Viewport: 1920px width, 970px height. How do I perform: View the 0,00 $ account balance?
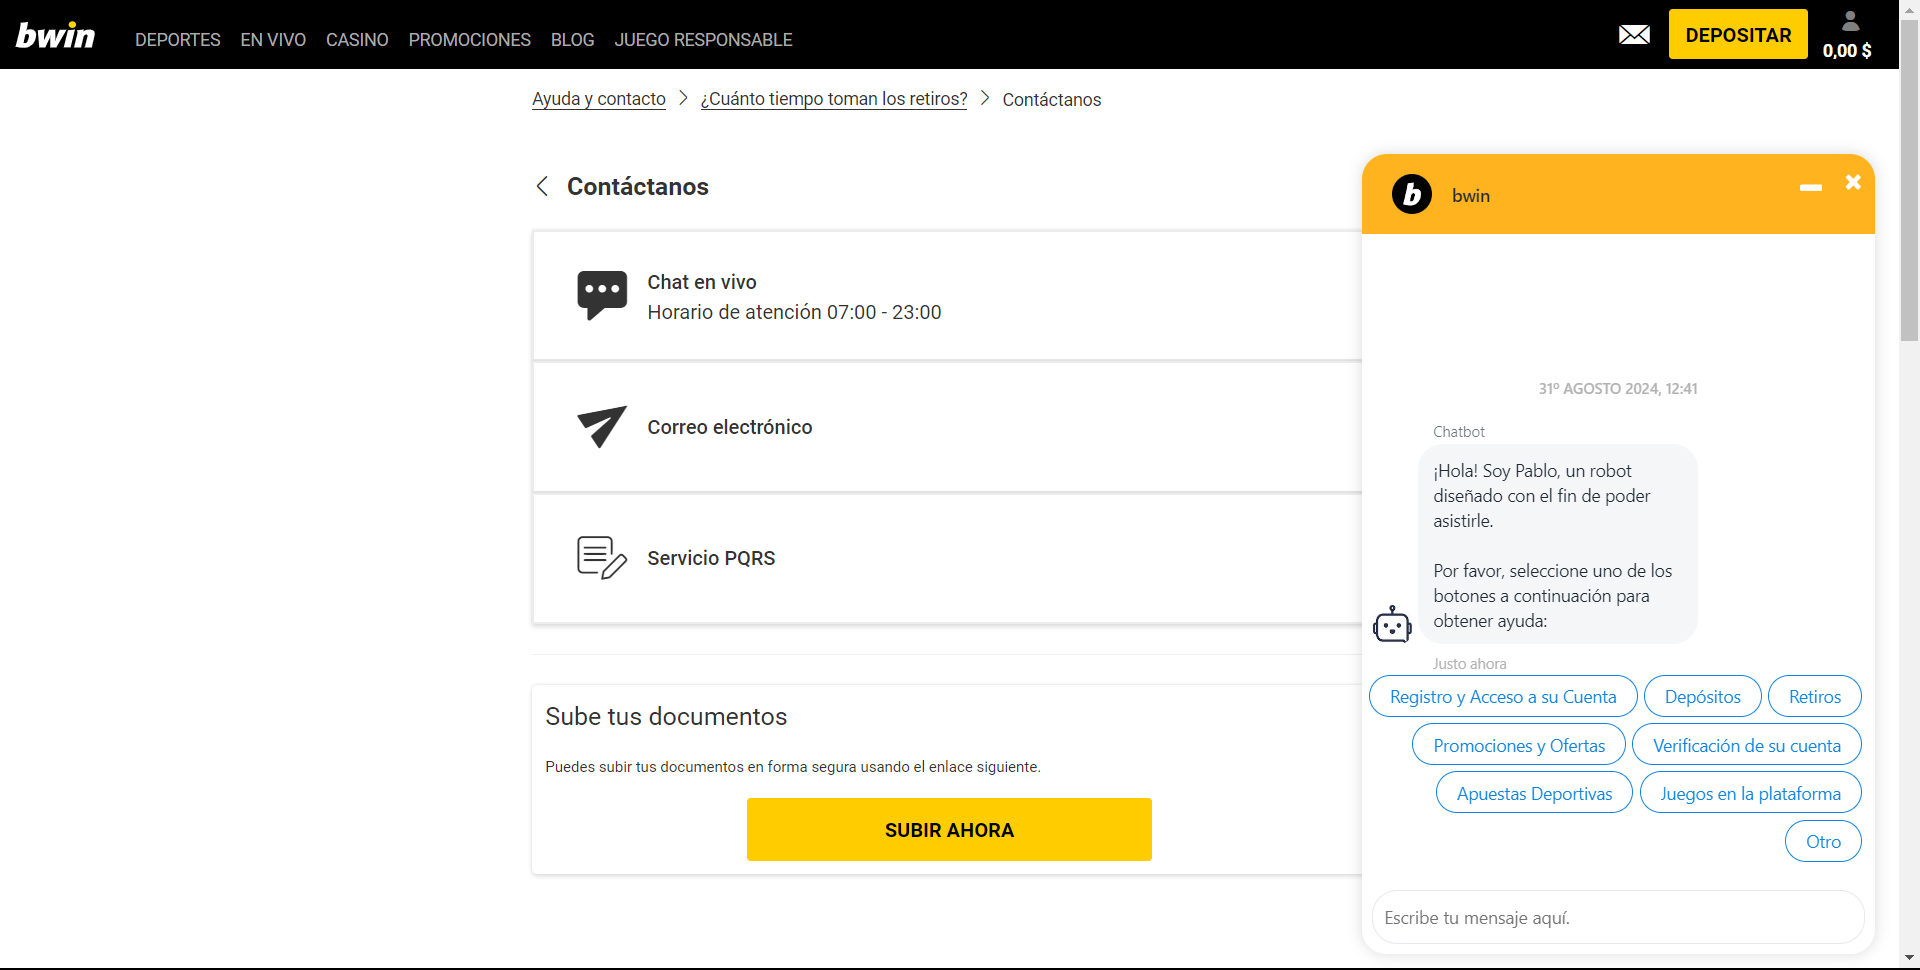[1847, 50]
